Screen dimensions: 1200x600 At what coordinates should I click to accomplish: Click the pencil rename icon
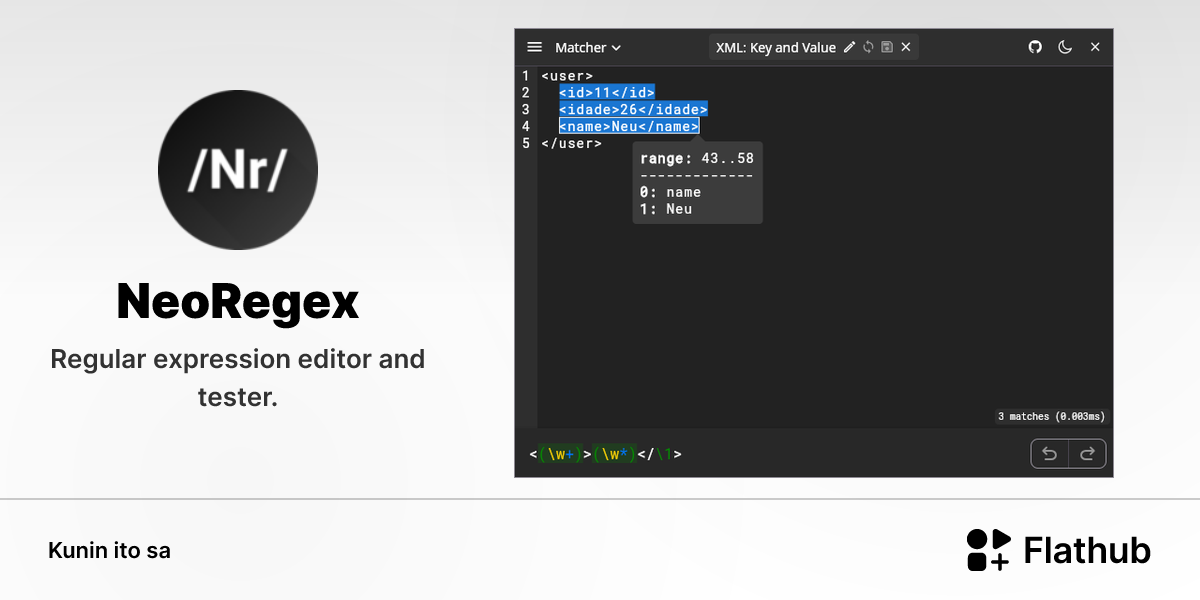pos(850,47)
